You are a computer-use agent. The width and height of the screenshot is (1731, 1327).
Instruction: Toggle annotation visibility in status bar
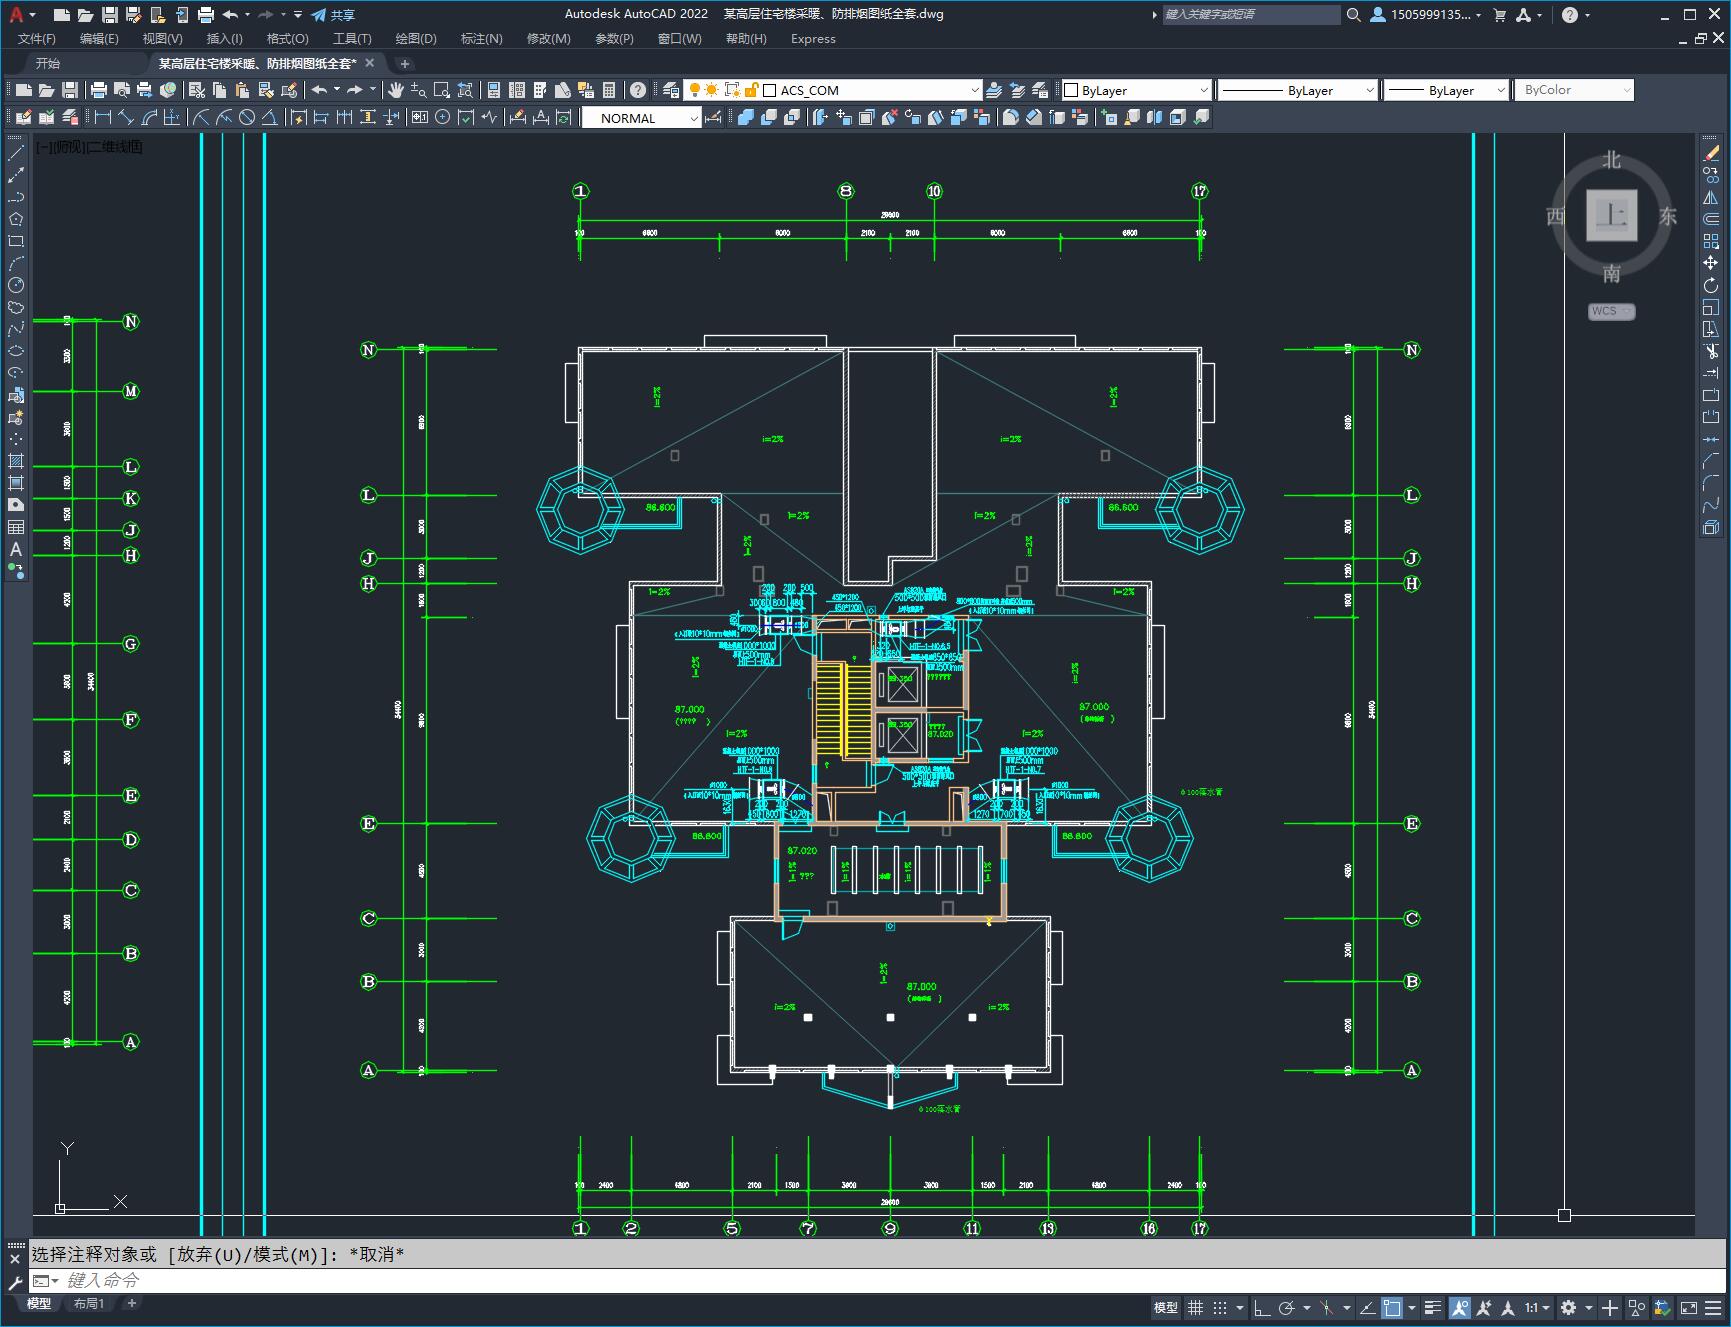(x=1459, y=1307)
